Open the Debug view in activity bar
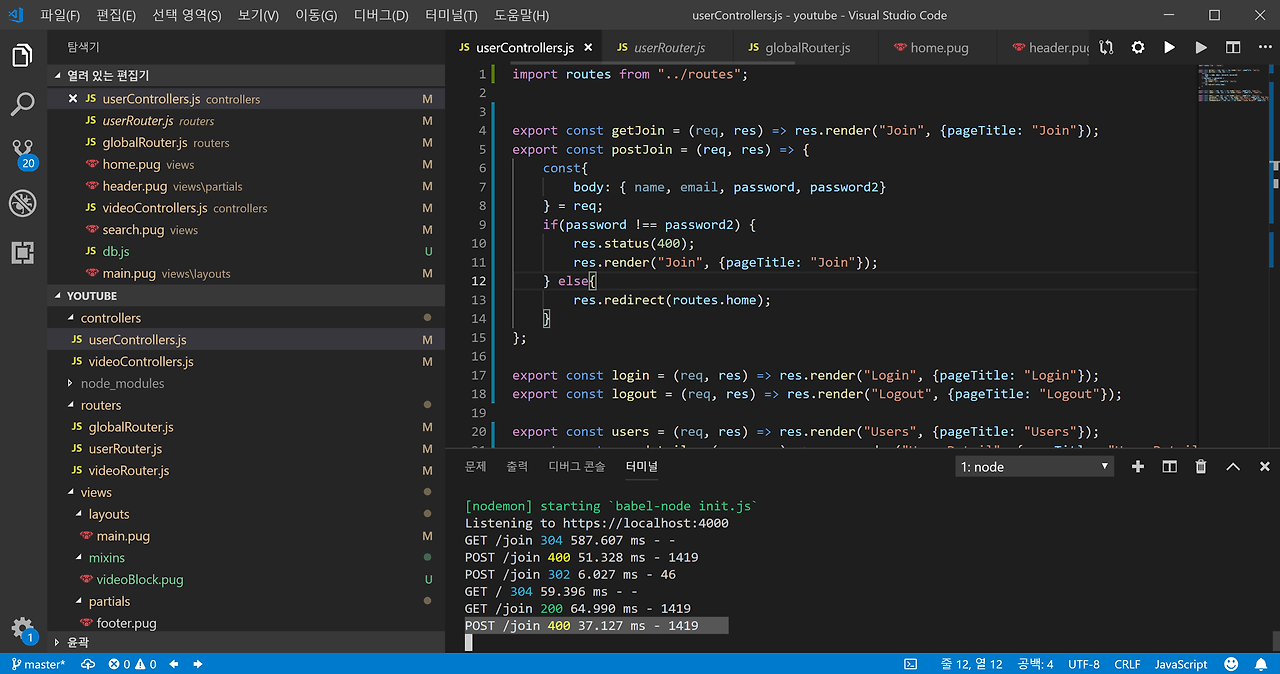This screenshot has width=1280, height=674. pyautogui.click(x=22, y=204)
